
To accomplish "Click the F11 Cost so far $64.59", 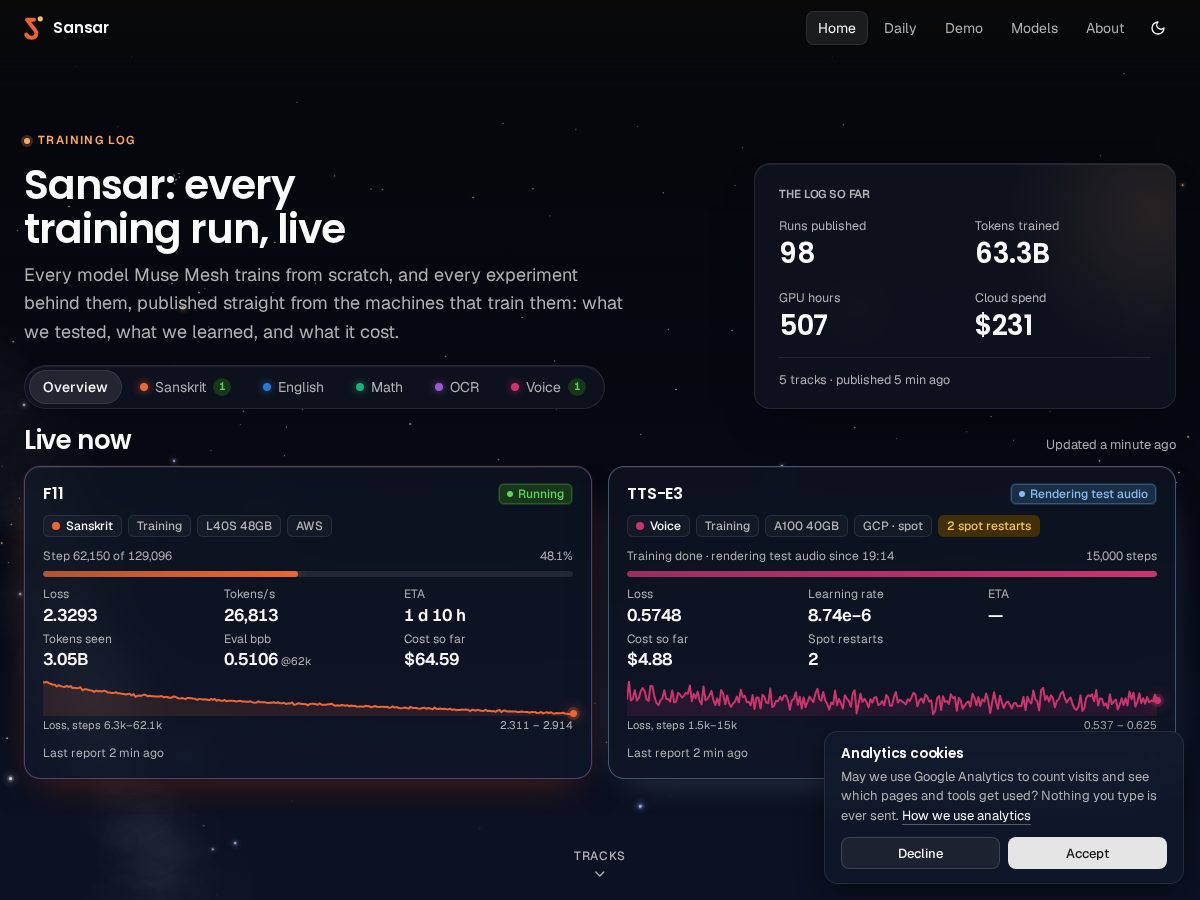I will [x=431, y=659].
